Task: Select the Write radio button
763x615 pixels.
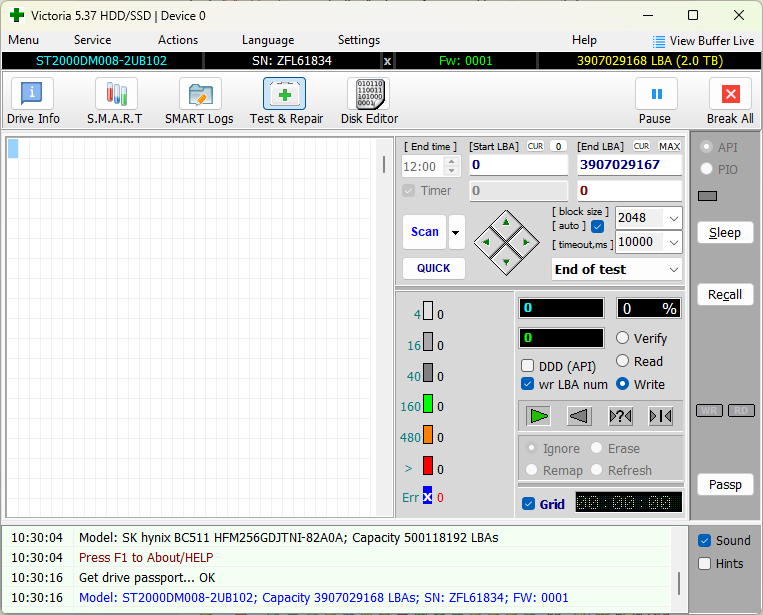Action: 622,384
